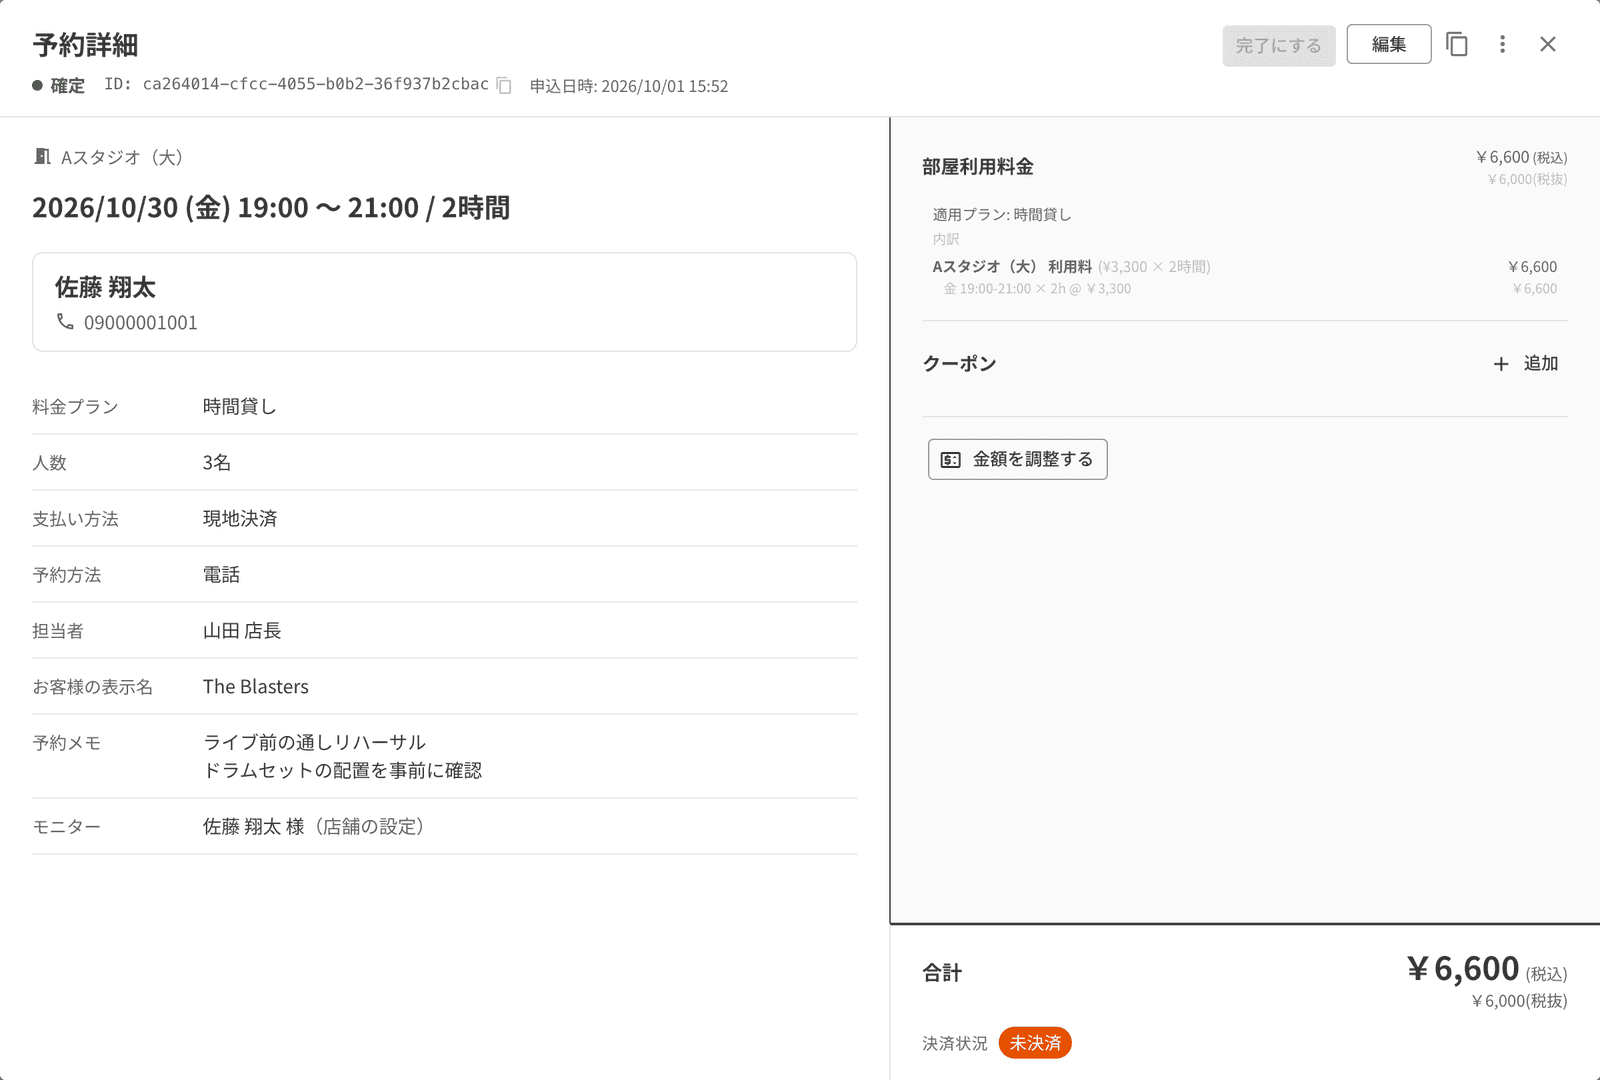Screen dimensions: 1600x1080
Task: Click the 申込日時 2026/10/01 15:52 text
Action: 629,86
